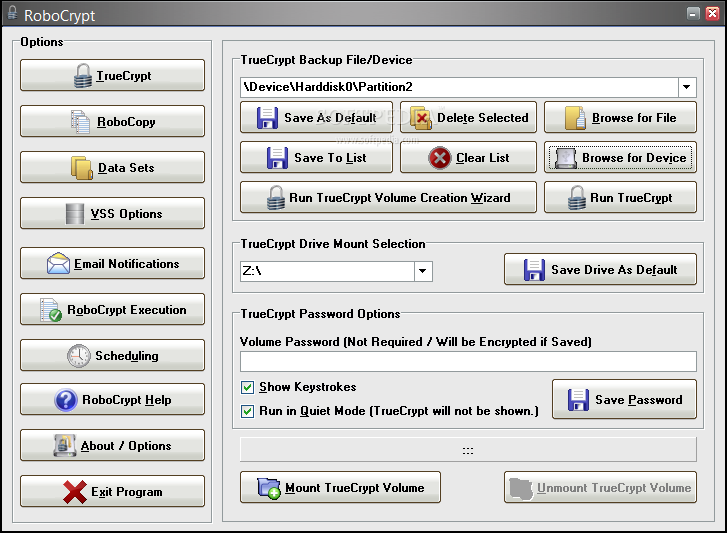Click the envelope icon on Email Notifications

(x=58, y=263)
